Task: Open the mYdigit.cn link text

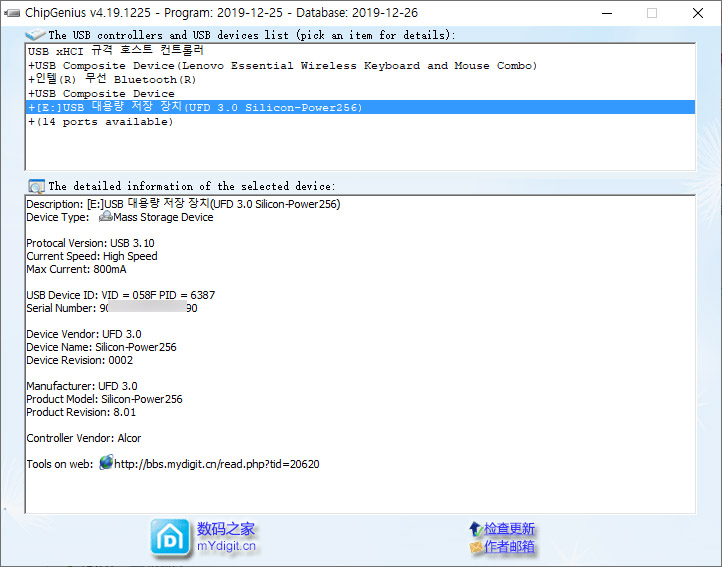Action: [226, 546]
